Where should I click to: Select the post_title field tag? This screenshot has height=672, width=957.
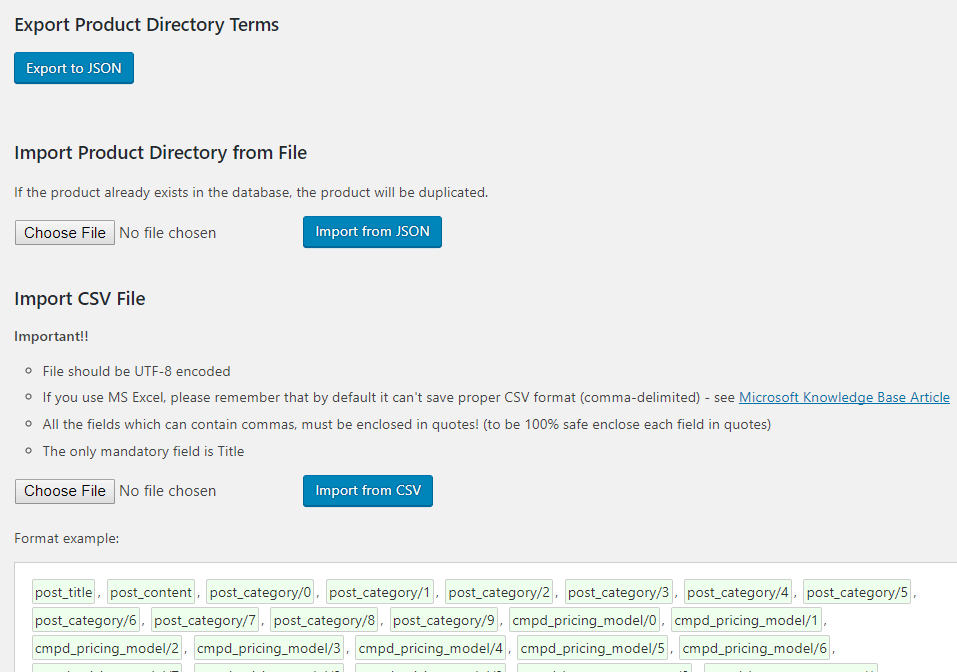(x=64, y=592)
